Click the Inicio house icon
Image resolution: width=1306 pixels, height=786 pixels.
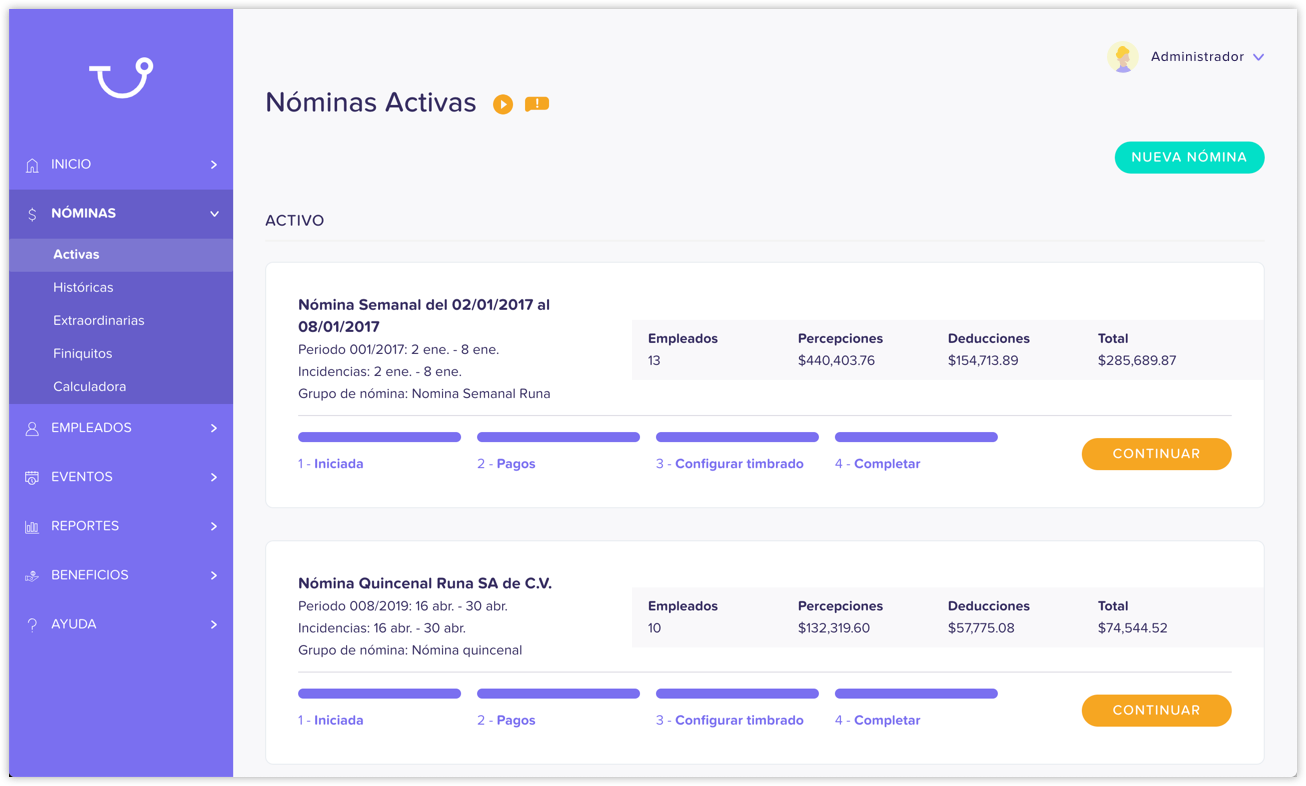tap(32, 165)
